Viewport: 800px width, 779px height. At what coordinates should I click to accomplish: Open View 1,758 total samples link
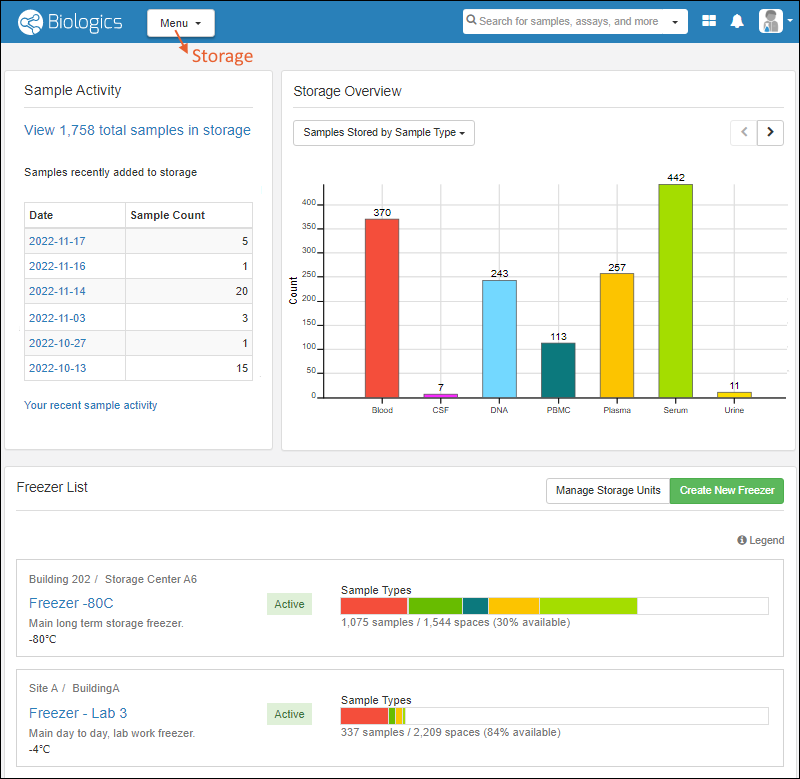tap(137, 130)
